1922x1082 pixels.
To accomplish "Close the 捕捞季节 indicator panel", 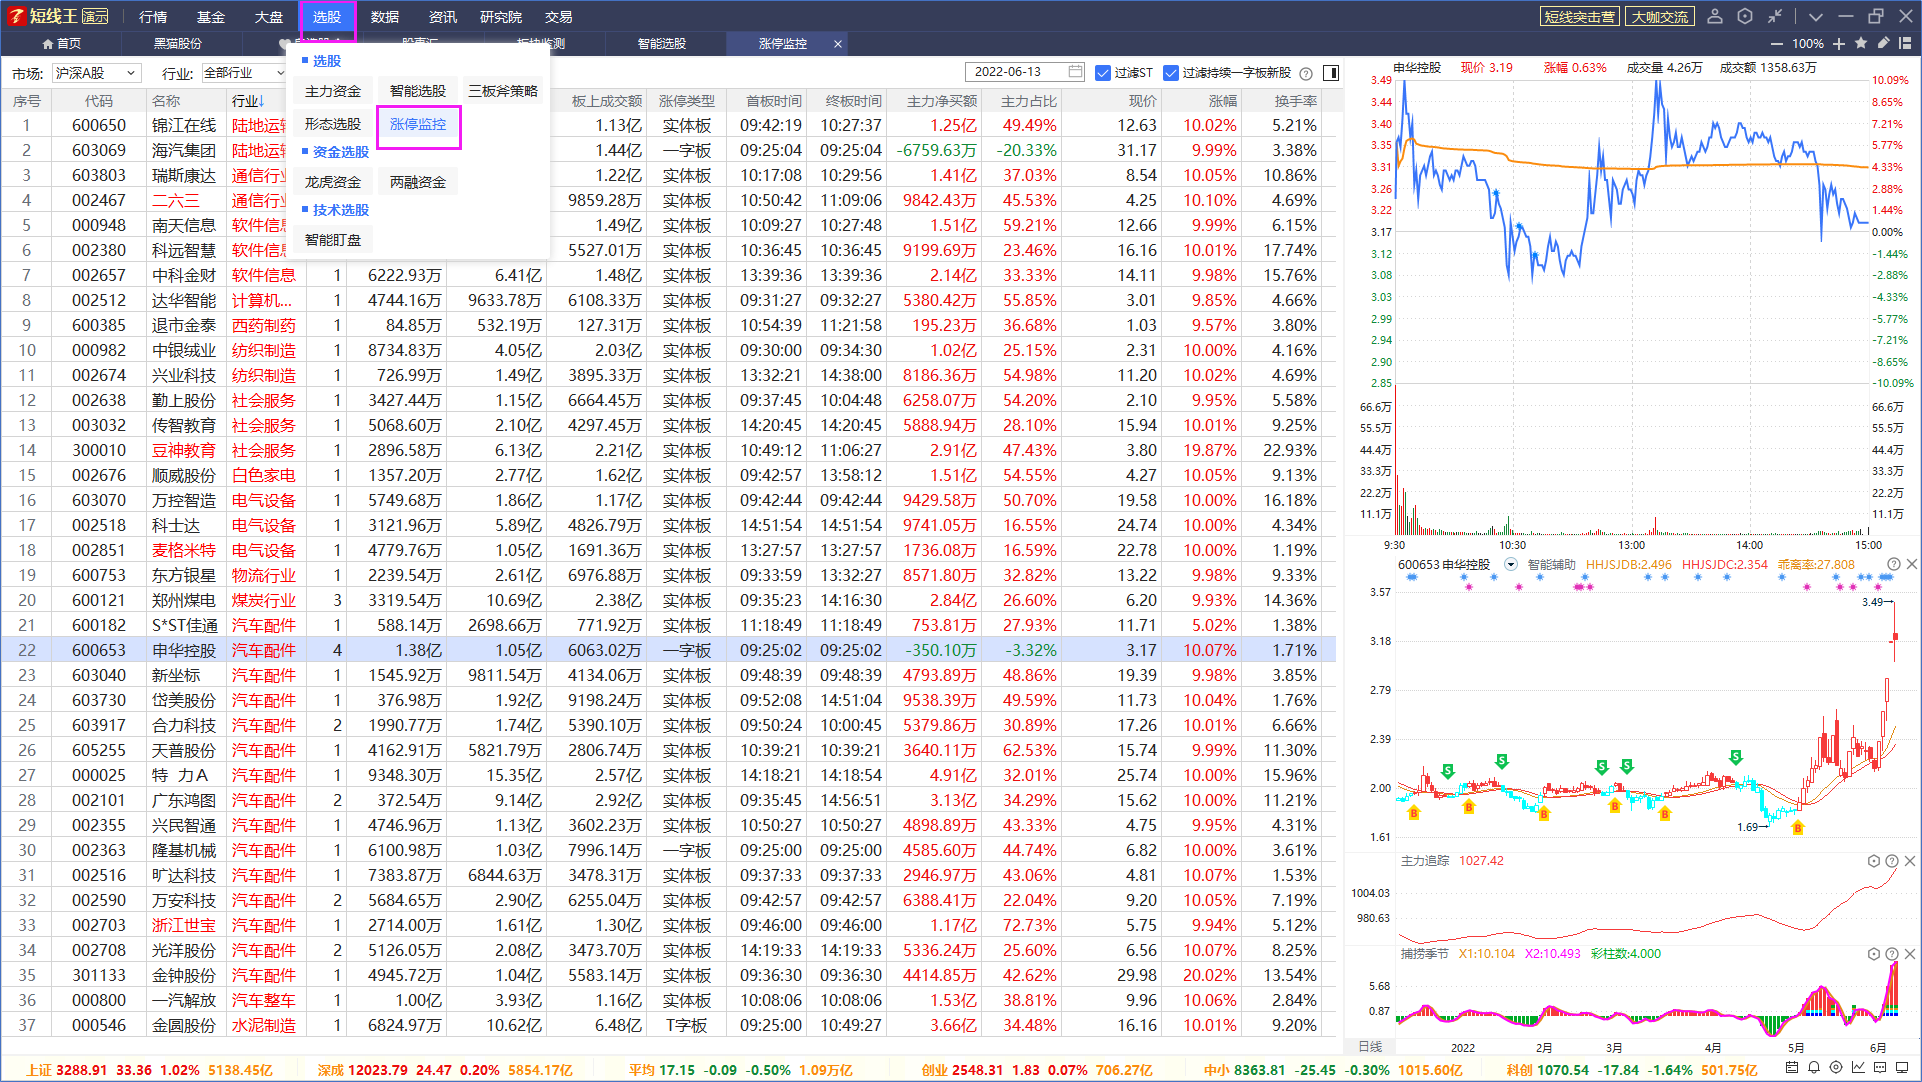I will [x=1910, y=954].
